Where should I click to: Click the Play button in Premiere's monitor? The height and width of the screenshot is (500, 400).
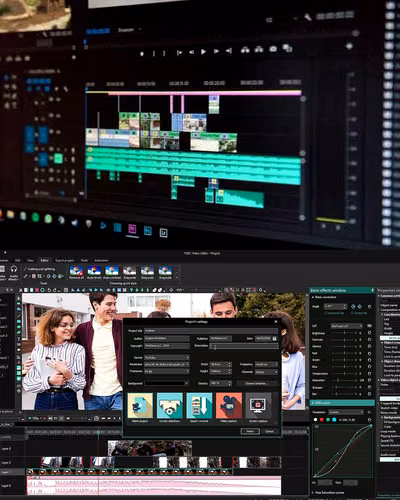click(203, 52)
